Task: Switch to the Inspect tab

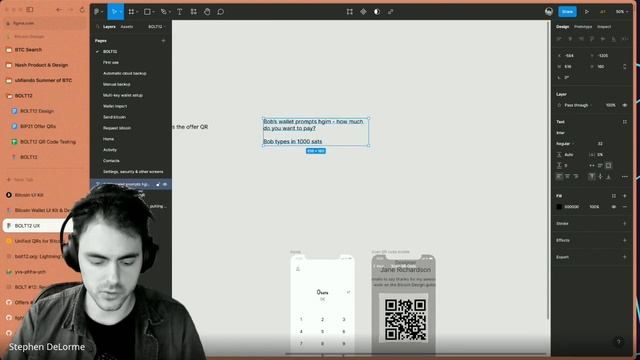Action: tap(604, 27)
